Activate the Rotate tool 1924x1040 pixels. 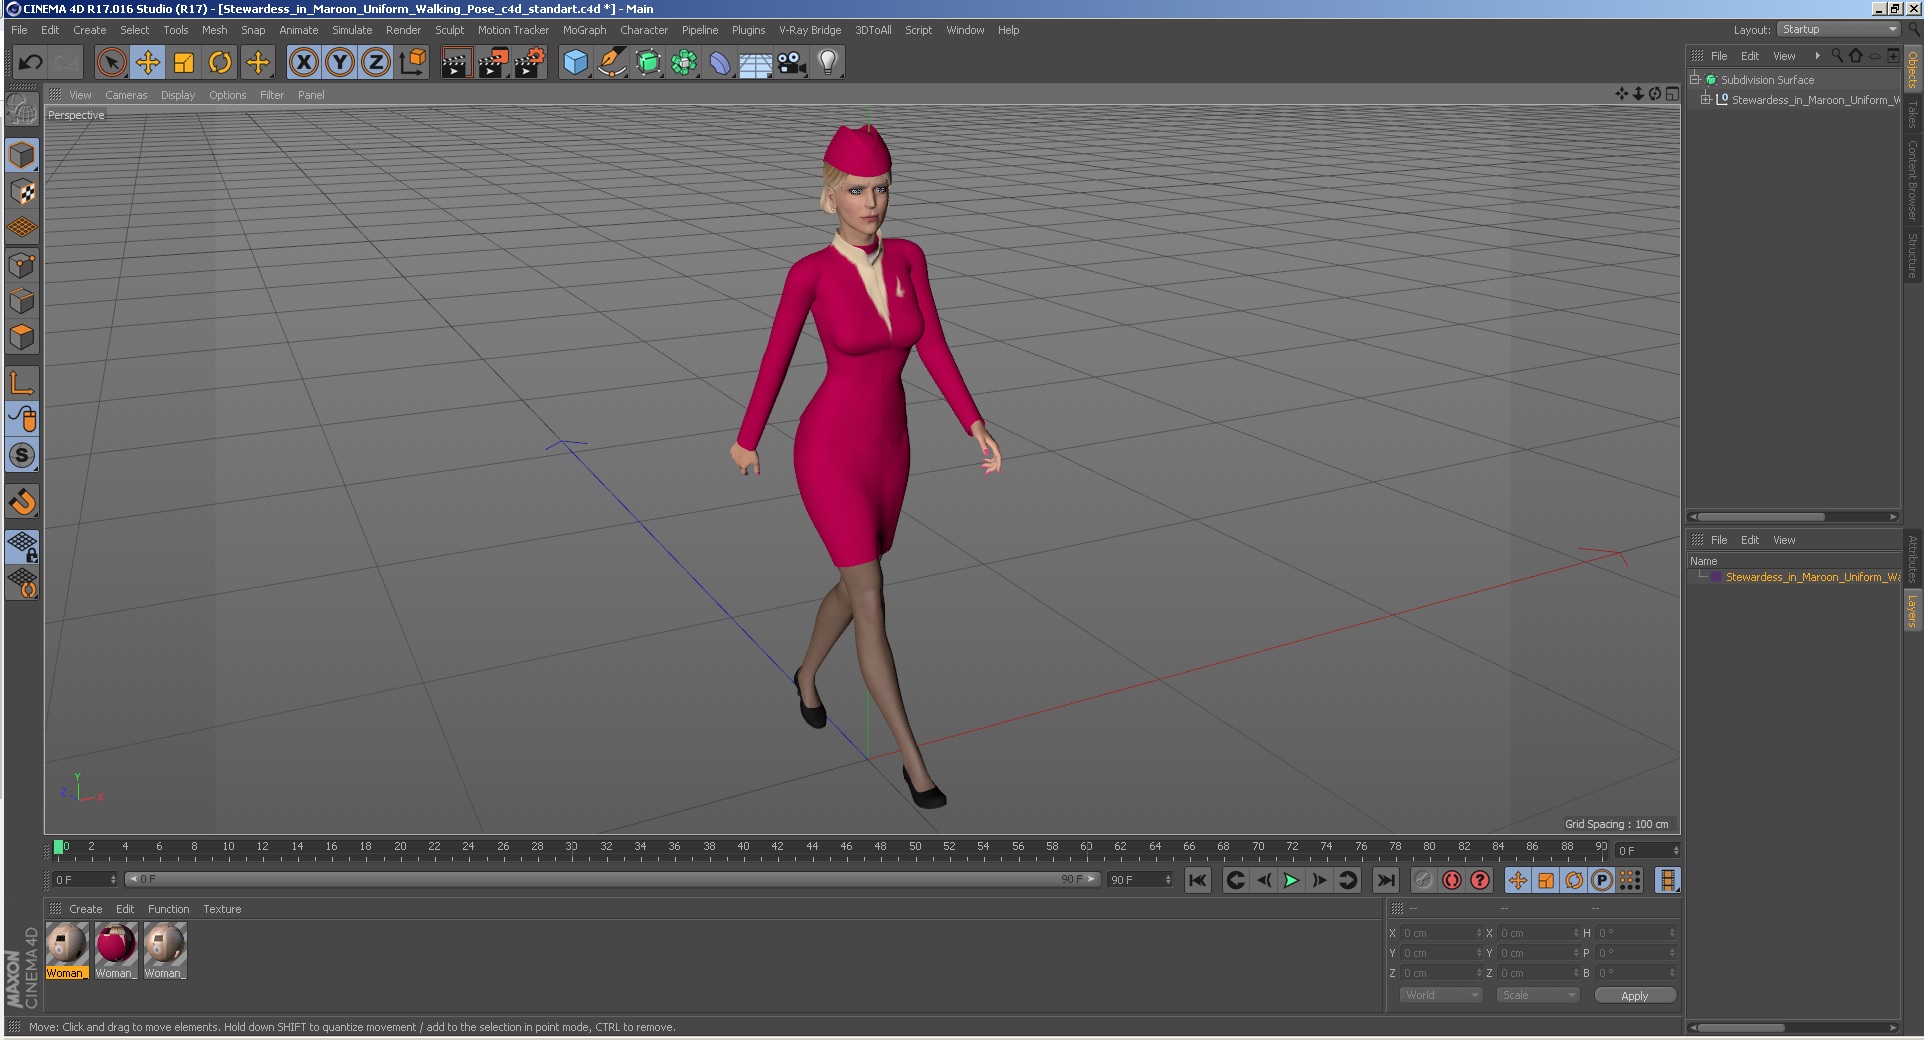pyautogui.click(x=220, y=63)
